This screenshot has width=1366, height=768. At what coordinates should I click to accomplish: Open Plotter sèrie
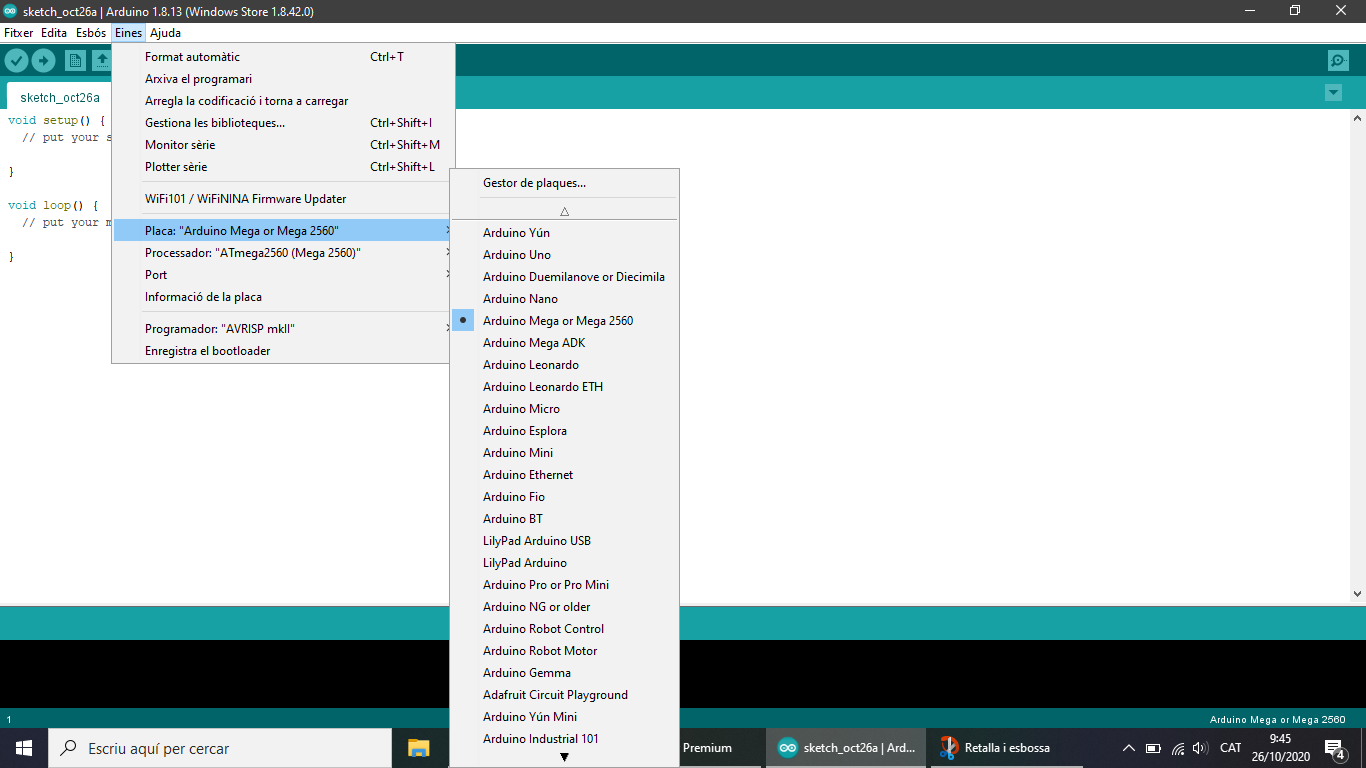point(283,167)
